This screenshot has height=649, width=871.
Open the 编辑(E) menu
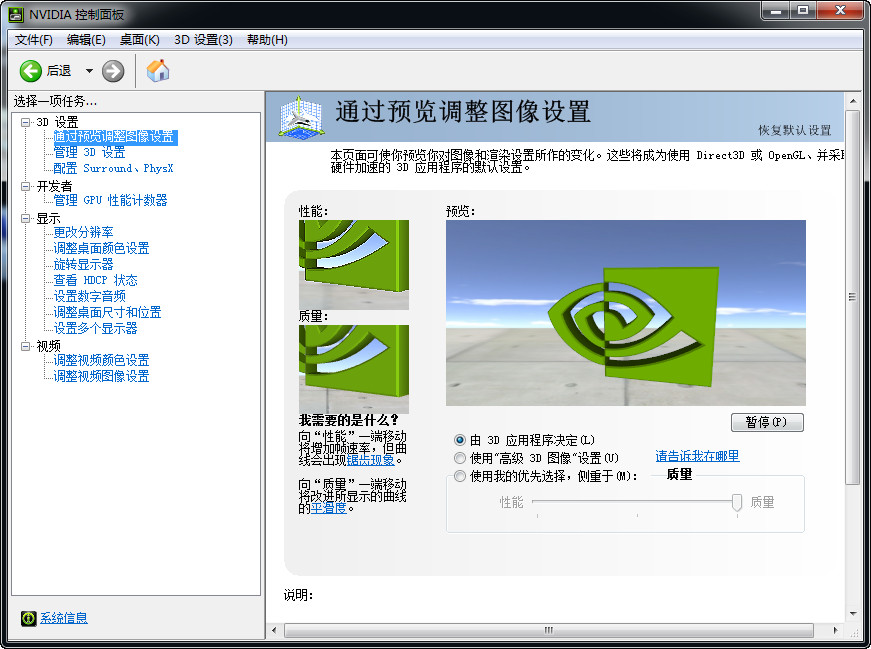click(x=86, y=40)
